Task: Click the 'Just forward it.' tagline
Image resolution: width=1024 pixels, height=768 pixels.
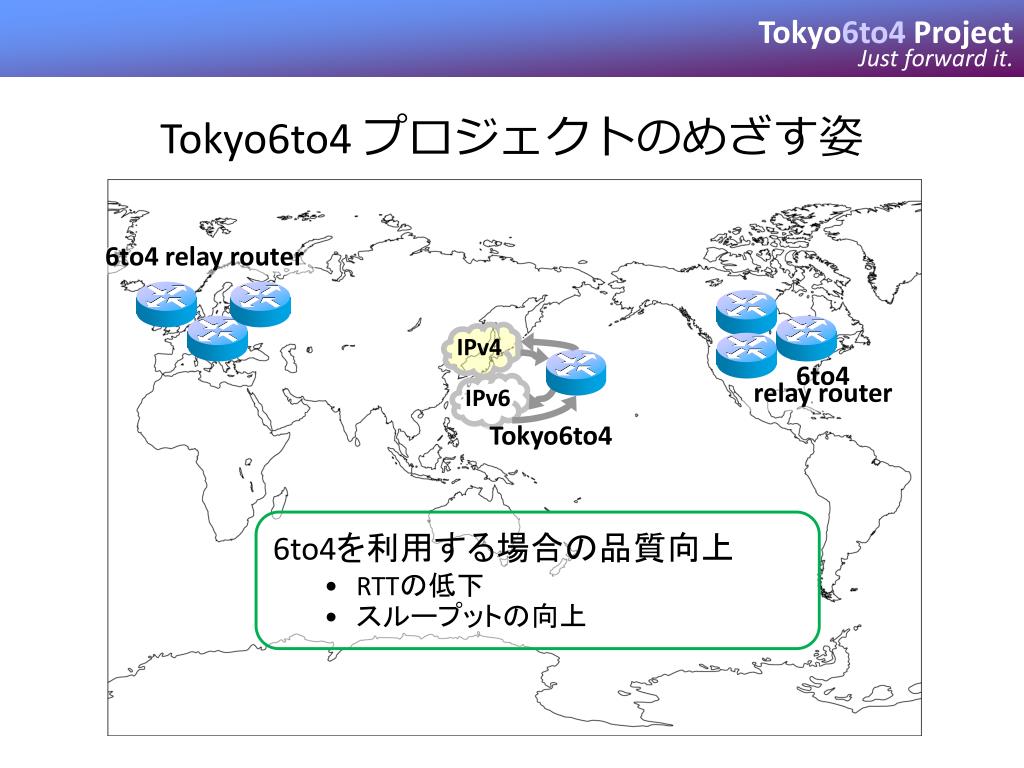Action: [935, 58]
